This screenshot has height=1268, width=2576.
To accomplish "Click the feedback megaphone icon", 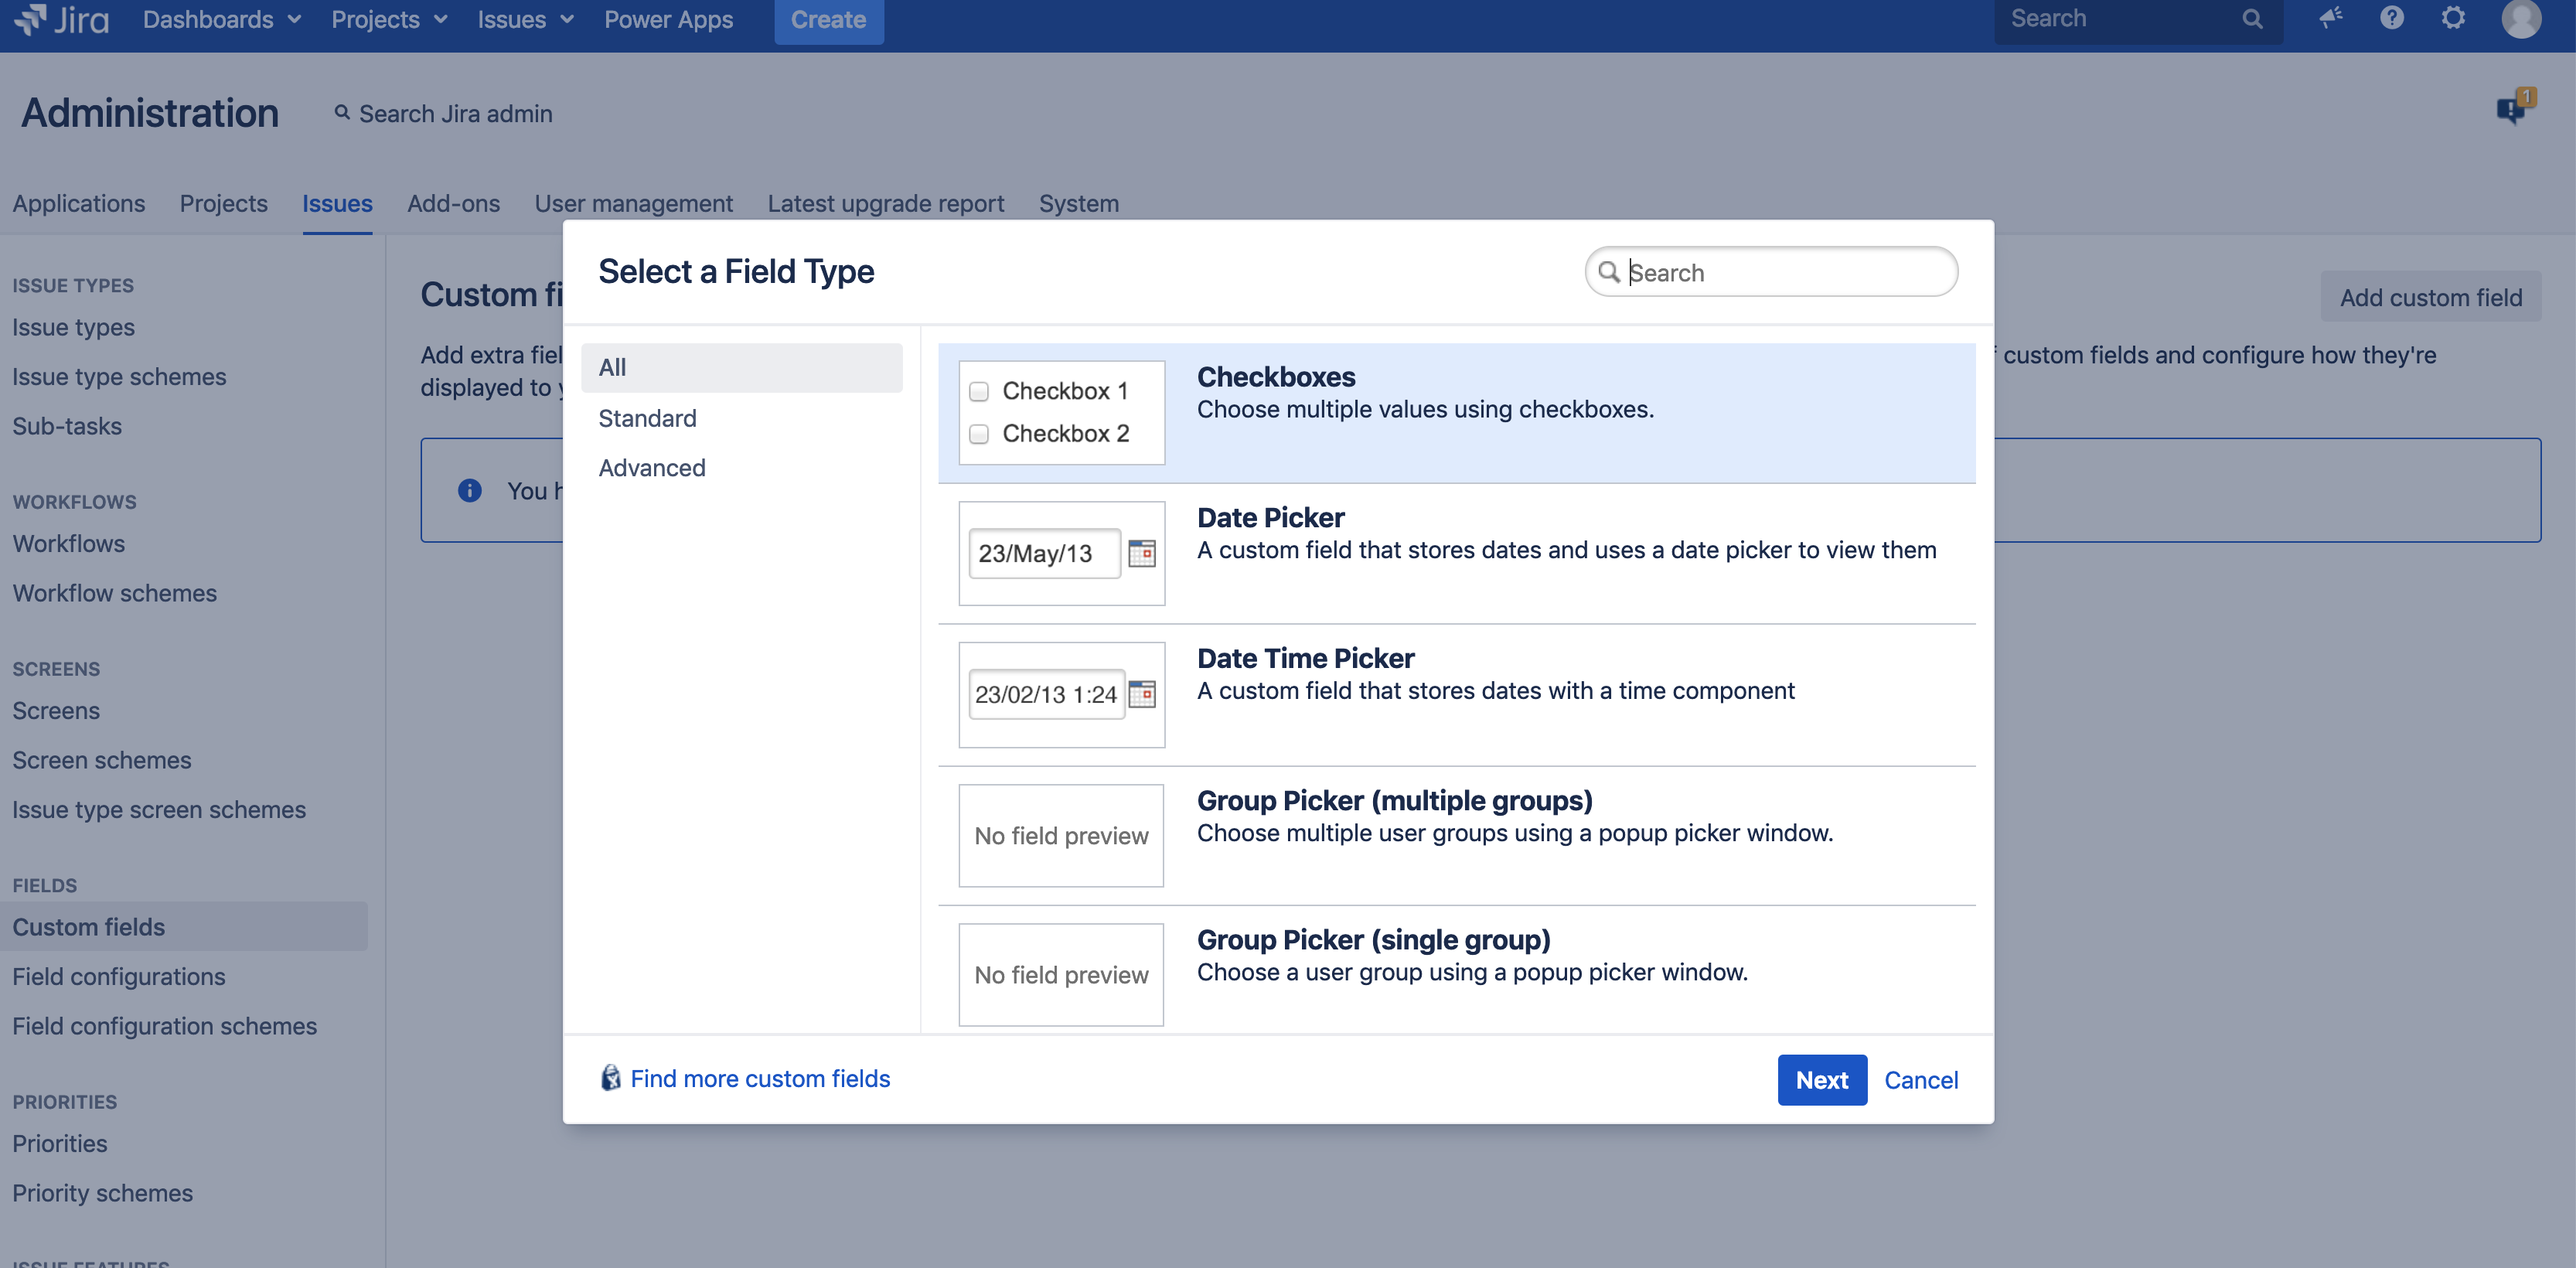I will [2330, 19].
